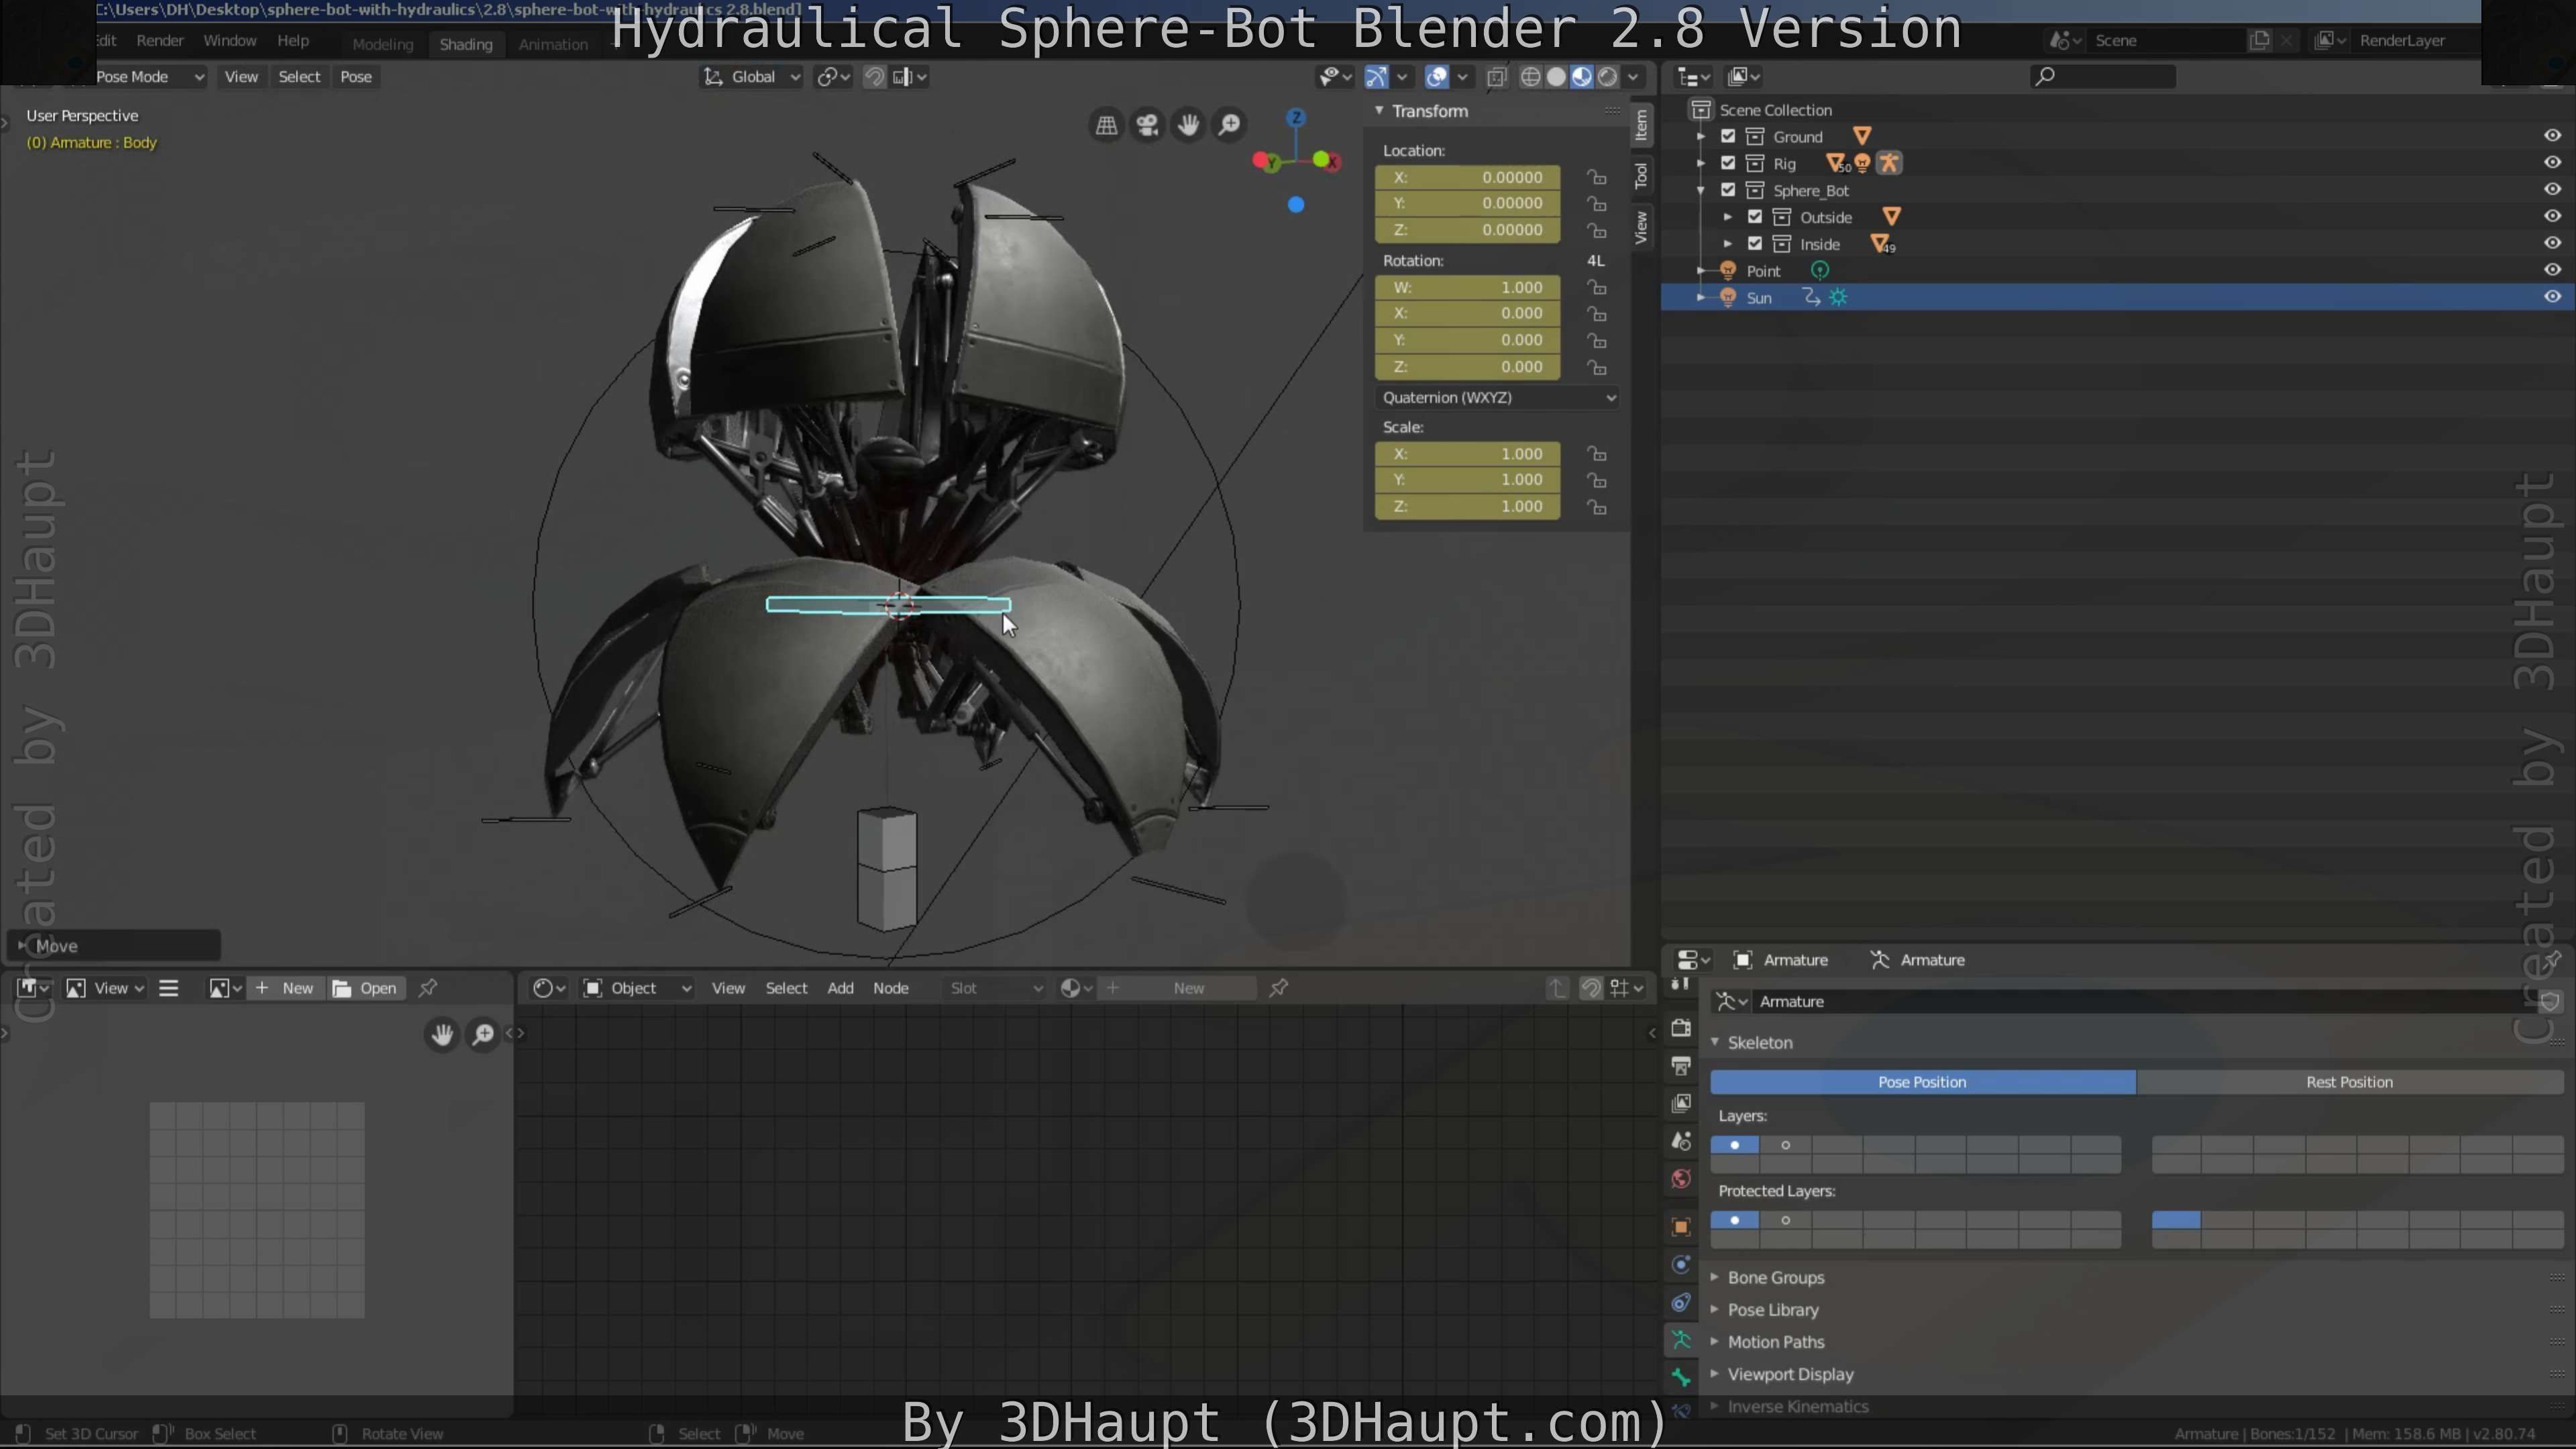Open Object Constraints properties tab icon
Image resolution: width=2576 pixels, height=1449 pixels.
tap(1681, 1303)
